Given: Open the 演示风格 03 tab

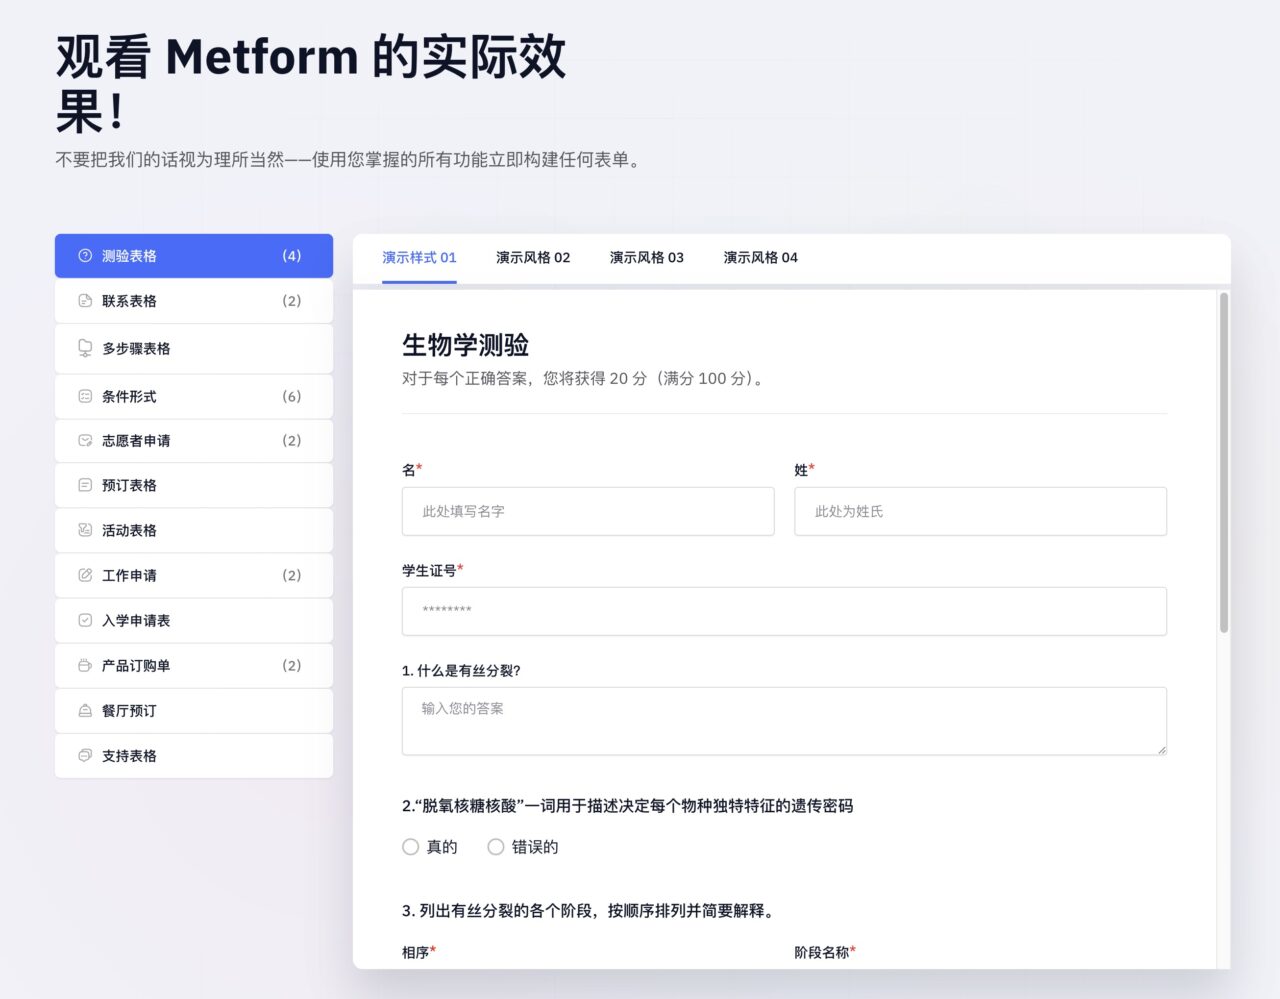Looking at the screenshot, I should click(x=647, y=257).
